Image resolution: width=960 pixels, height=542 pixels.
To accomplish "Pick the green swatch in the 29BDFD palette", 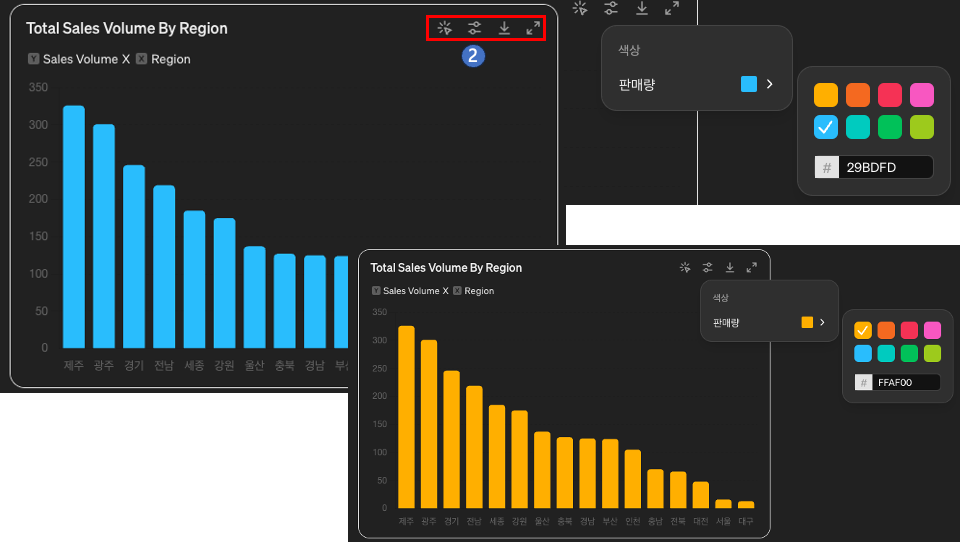I will (890, 127).
